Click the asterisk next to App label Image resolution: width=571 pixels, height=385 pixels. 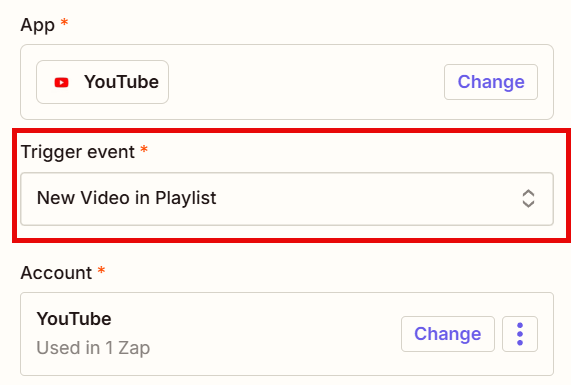(x=64, y=23)
